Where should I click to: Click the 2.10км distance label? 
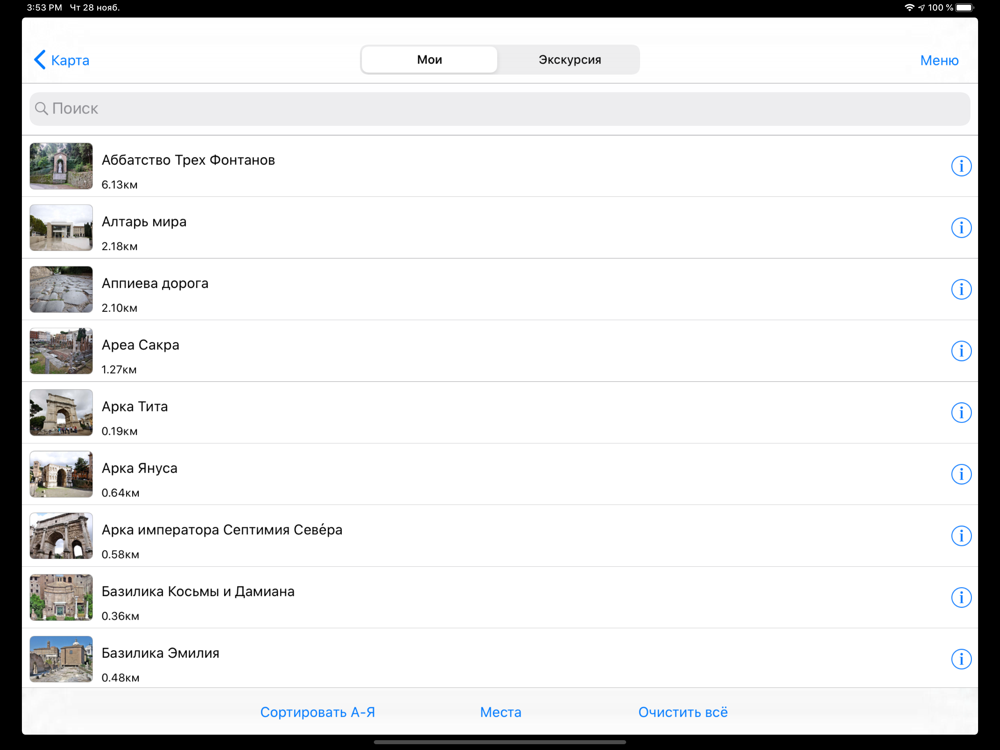[x=119, y=308]
